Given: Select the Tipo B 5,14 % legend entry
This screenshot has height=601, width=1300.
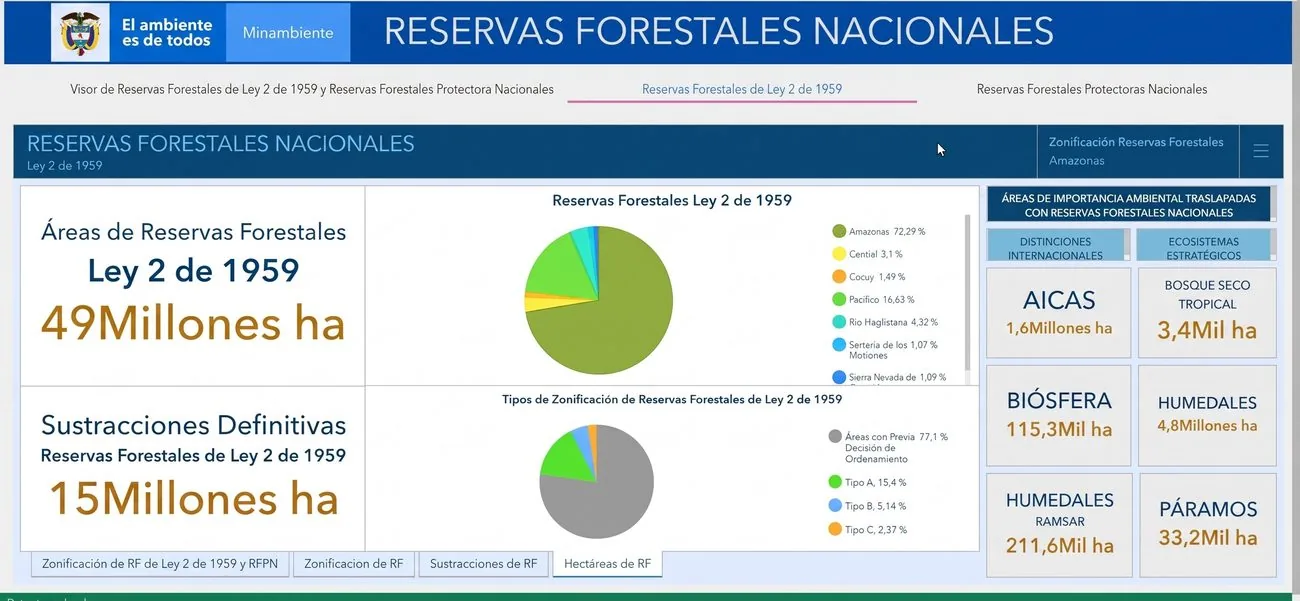Looking at the screenshot, I should [x=867, y=506].
